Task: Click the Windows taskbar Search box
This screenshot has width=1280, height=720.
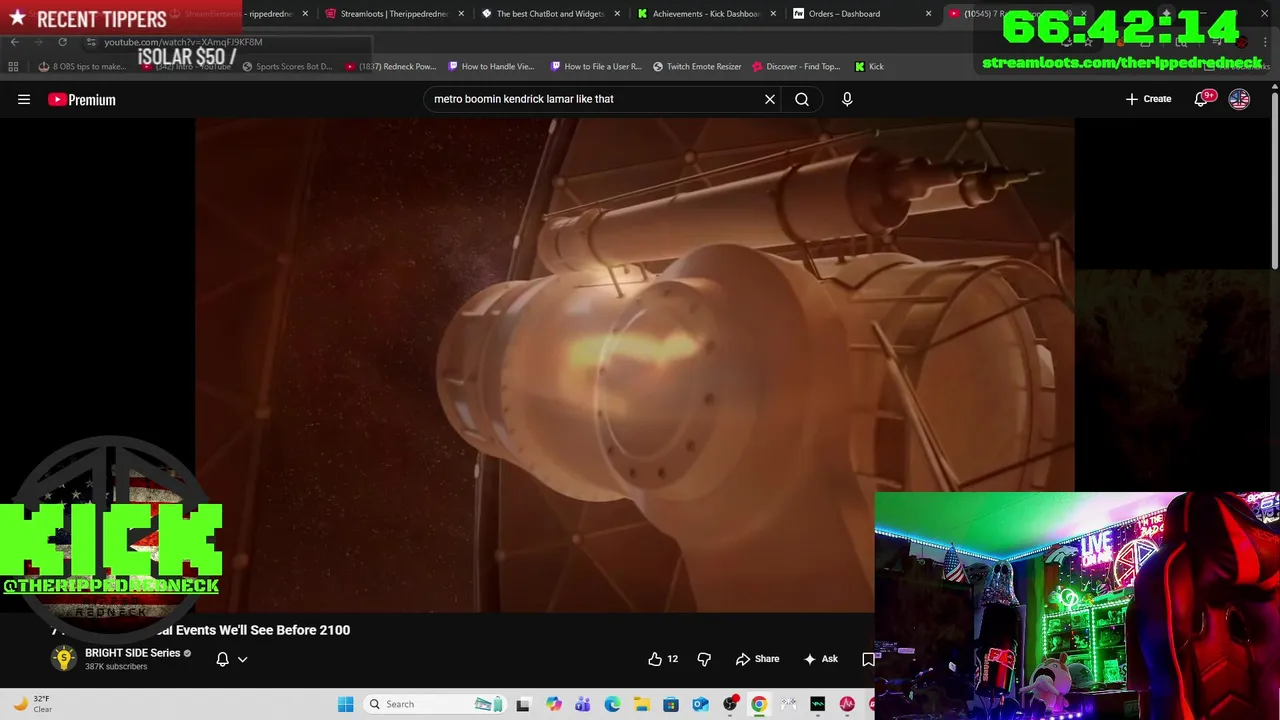Action: pos(435,704)
